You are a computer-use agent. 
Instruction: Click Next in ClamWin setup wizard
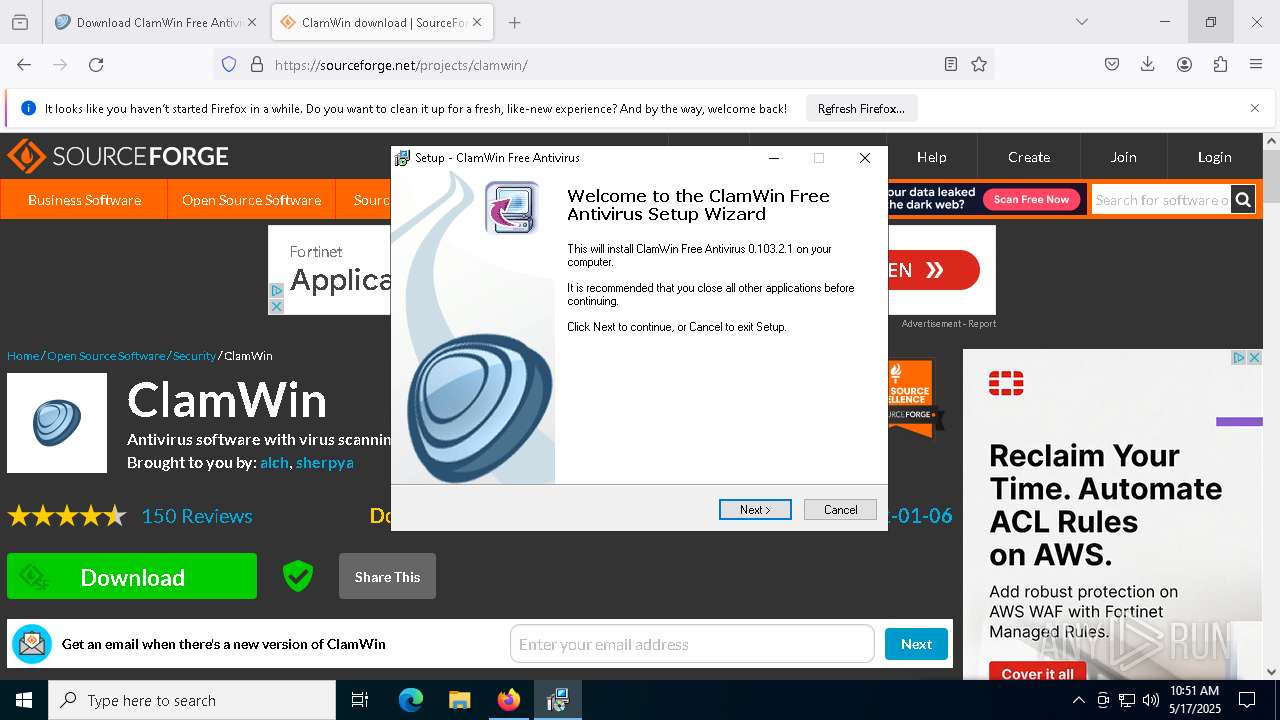pyautogui.click(x=755, y=510)
